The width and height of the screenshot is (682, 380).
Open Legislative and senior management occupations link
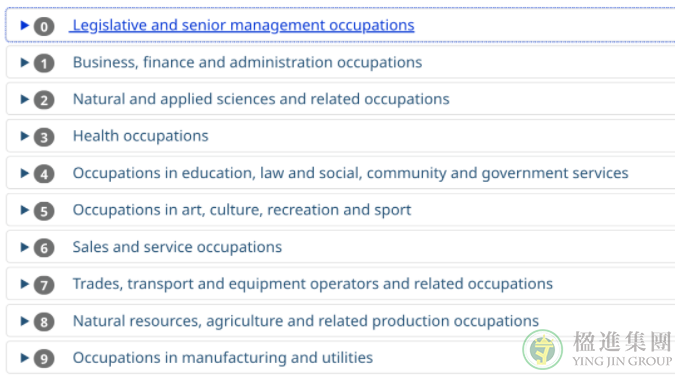244,25
